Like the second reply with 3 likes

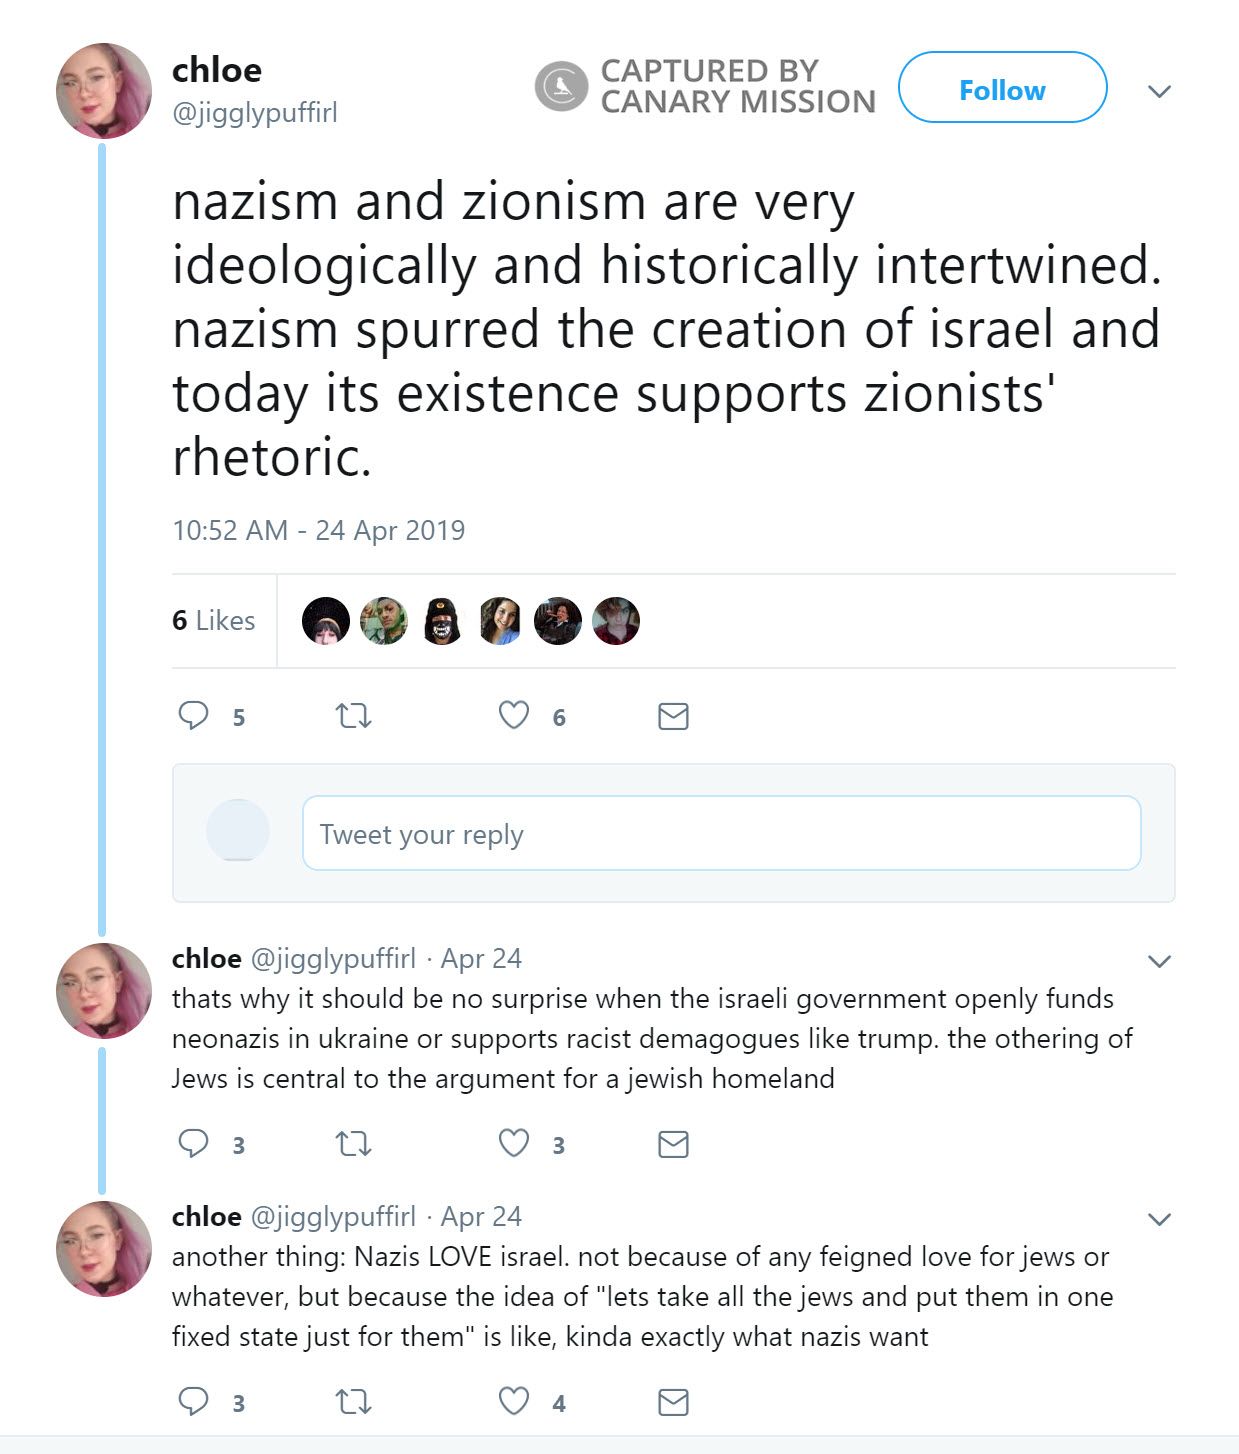click(x=514, y=1143)
